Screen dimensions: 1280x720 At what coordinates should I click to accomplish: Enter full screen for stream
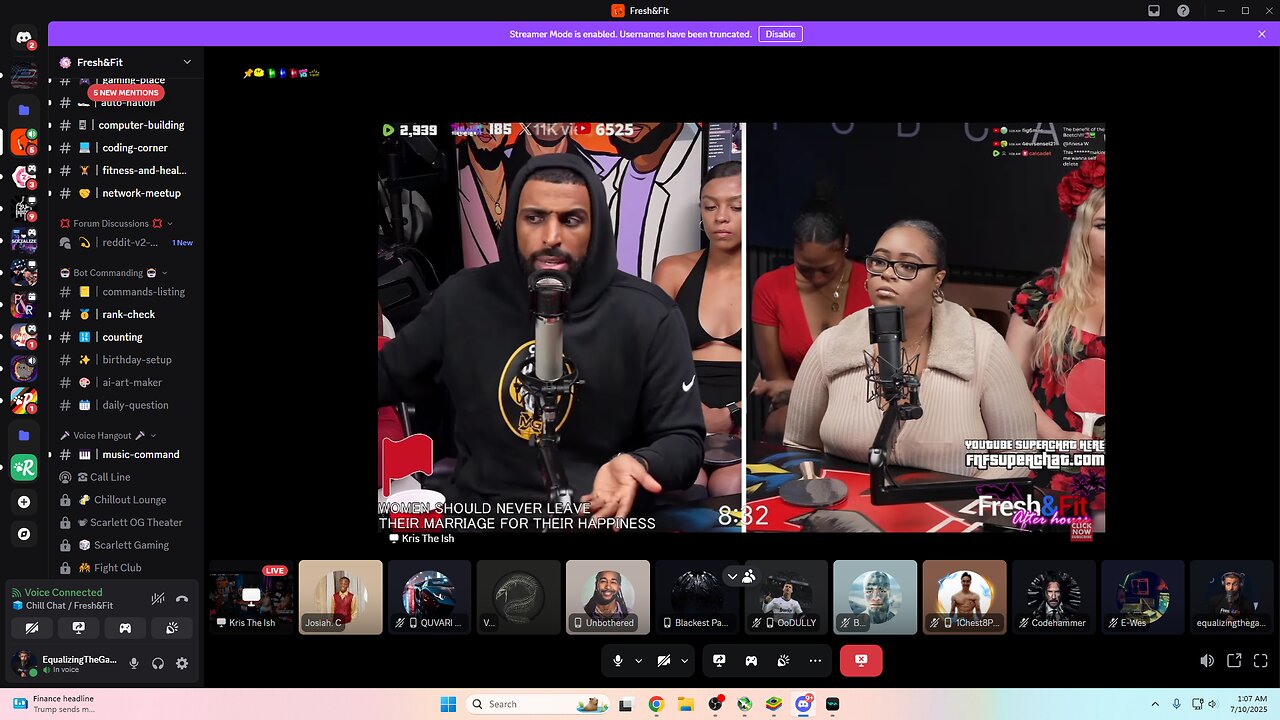pos(1260,661)
